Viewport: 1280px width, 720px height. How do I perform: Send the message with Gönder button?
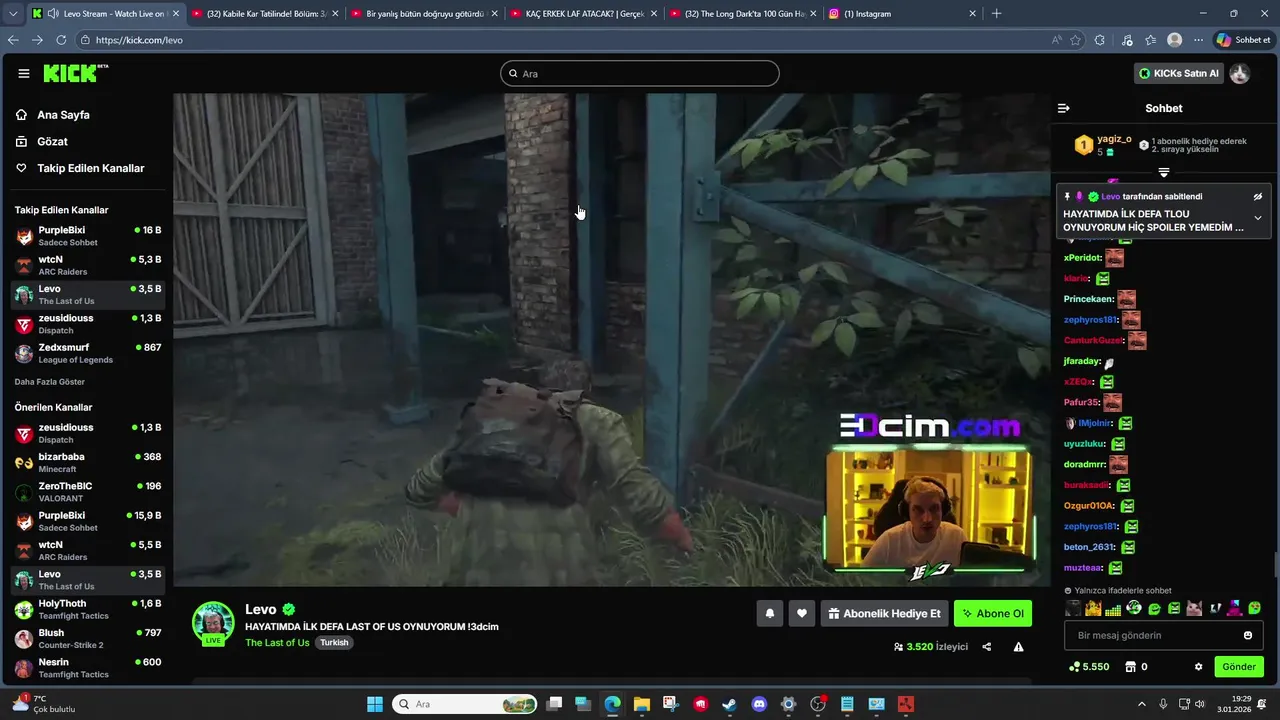[x=1239, y=667]
